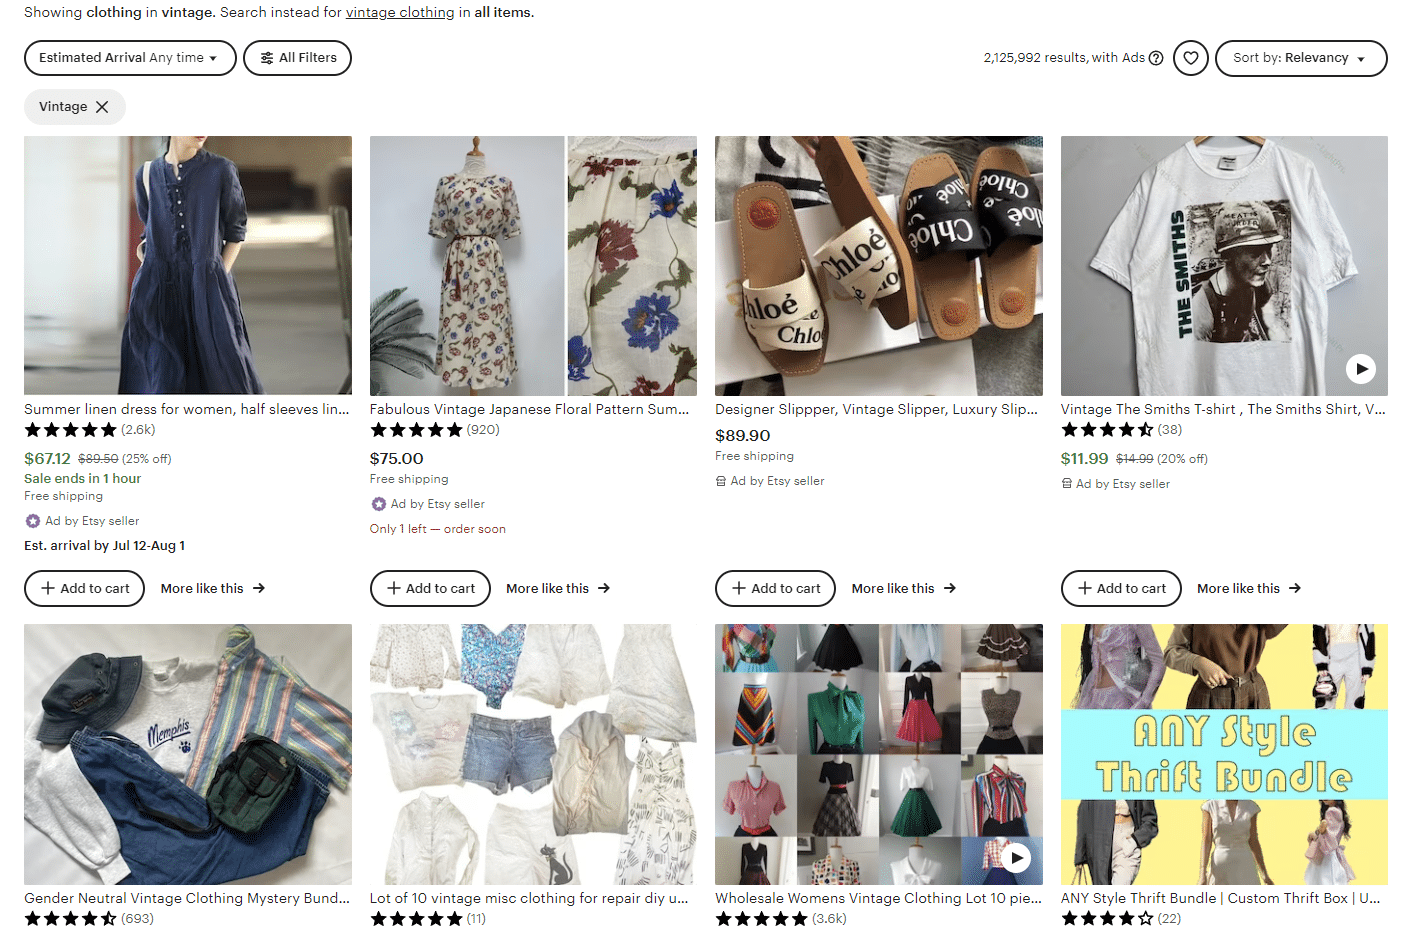Click the '2,125,992 results, with Ads' text
The height and width of the screenshot is (933, 1421).
pyautogui.click(x=1064, y=58)
